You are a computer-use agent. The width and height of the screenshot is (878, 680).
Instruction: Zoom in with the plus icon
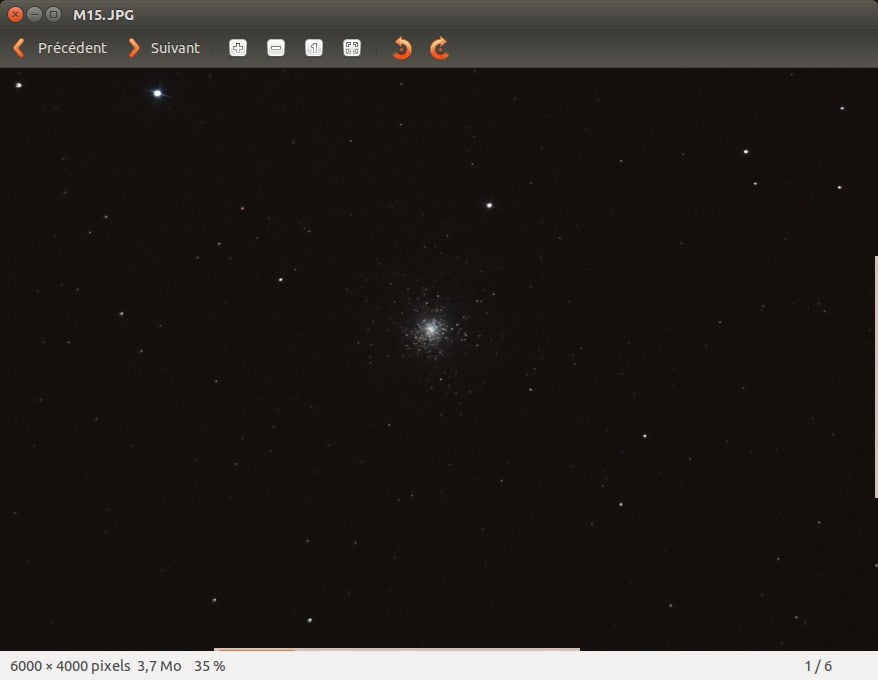coord(238,48)
